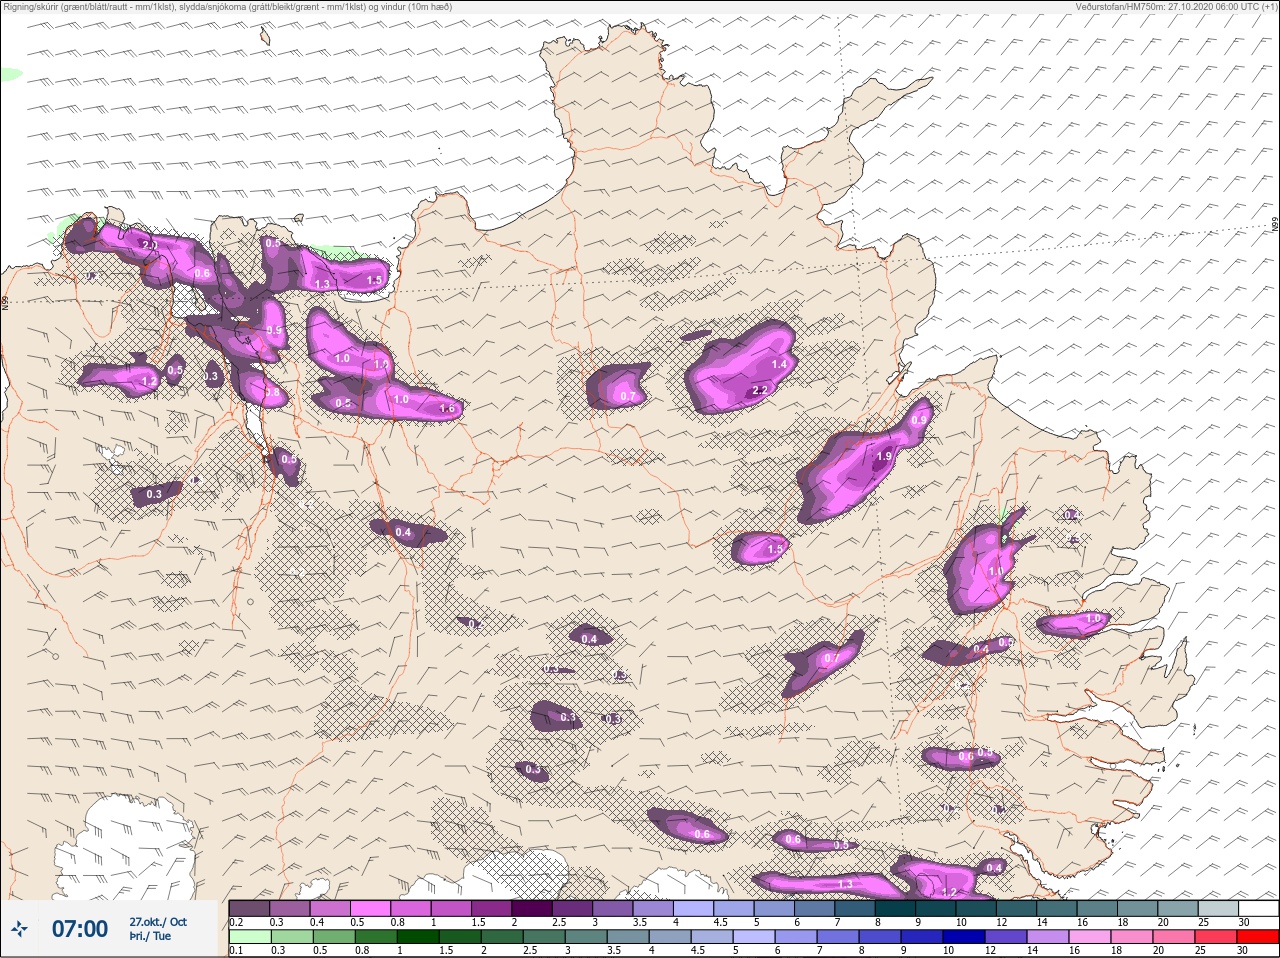The width and height of the screenshot is (1280, 958).
Task: Click the 1.9 precipitation value on the map
Action: [x=884, y=456]
